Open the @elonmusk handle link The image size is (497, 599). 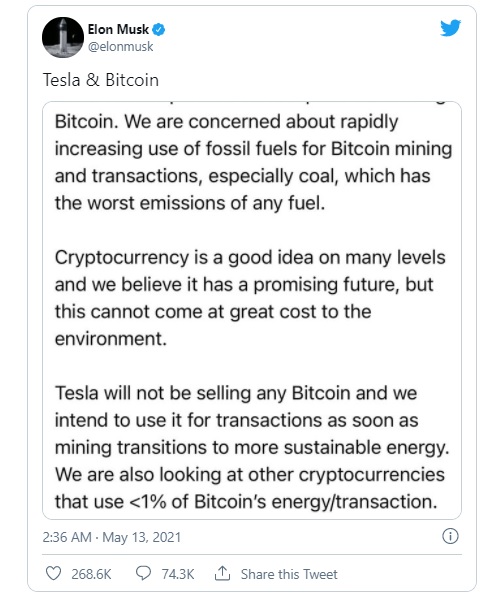tap(120, 47)
